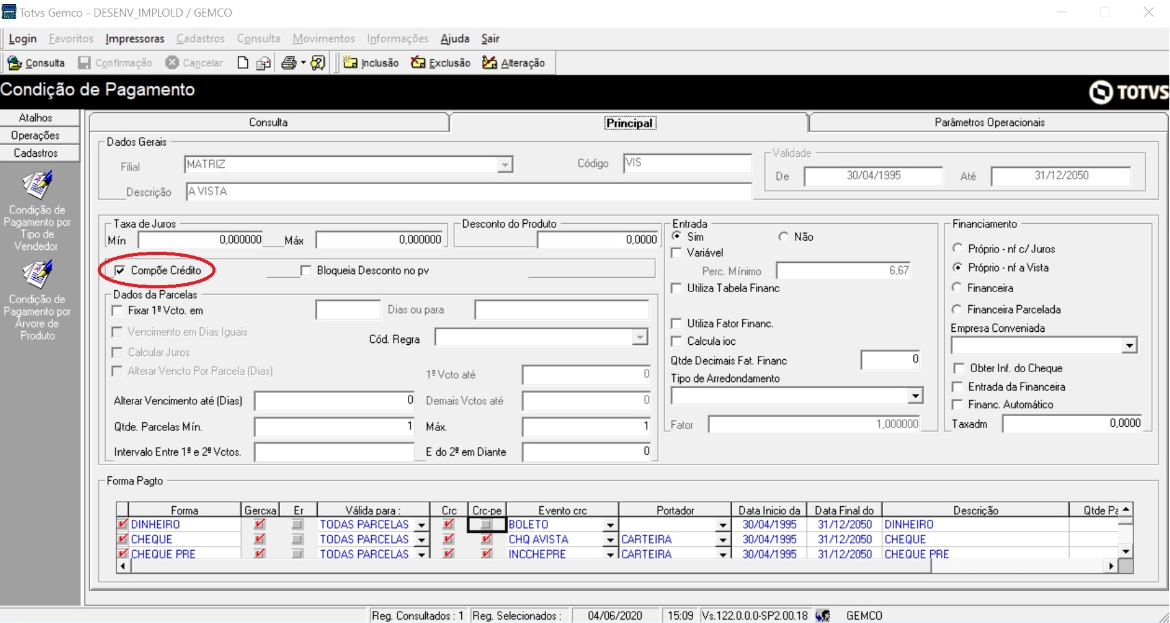Click the Descrição field containing A VISTA
Image resolution: width=1170 pixels, height=623 pixels.
click(x=468, y=192)
